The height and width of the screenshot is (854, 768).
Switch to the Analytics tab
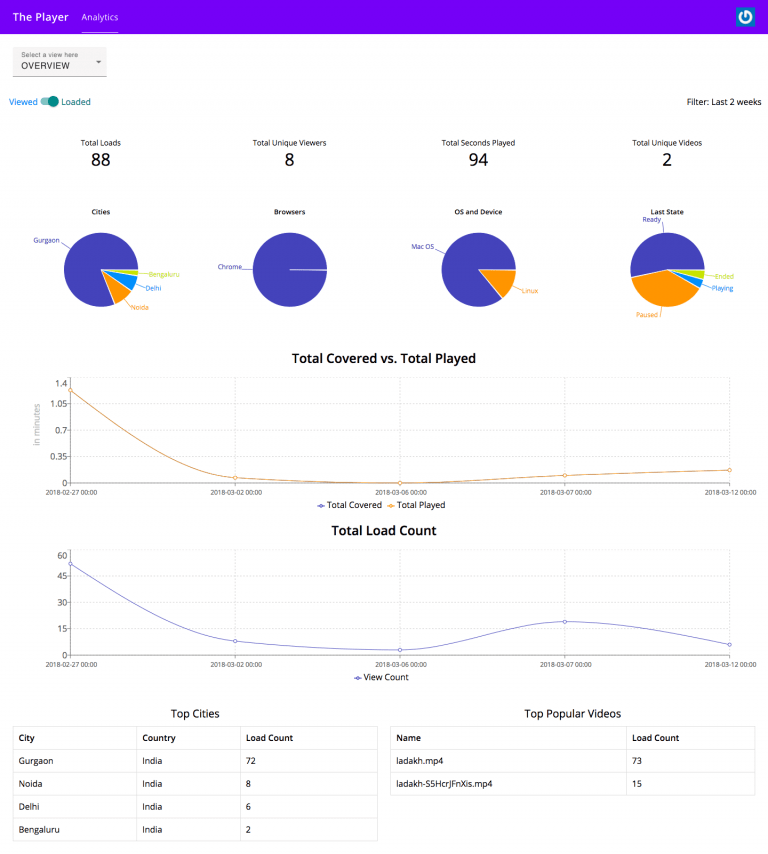(99, 18)
